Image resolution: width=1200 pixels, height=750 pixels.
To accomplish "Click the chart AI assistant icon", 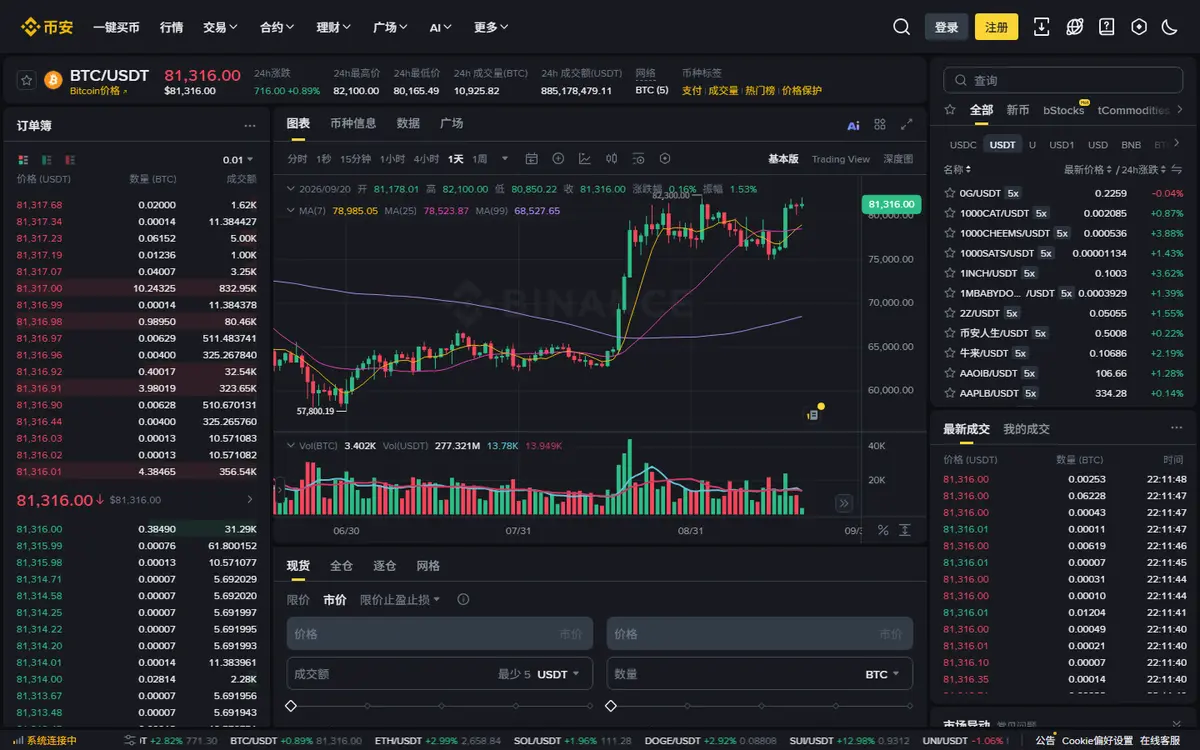I will pyautogui.click(x=853, y=125).
